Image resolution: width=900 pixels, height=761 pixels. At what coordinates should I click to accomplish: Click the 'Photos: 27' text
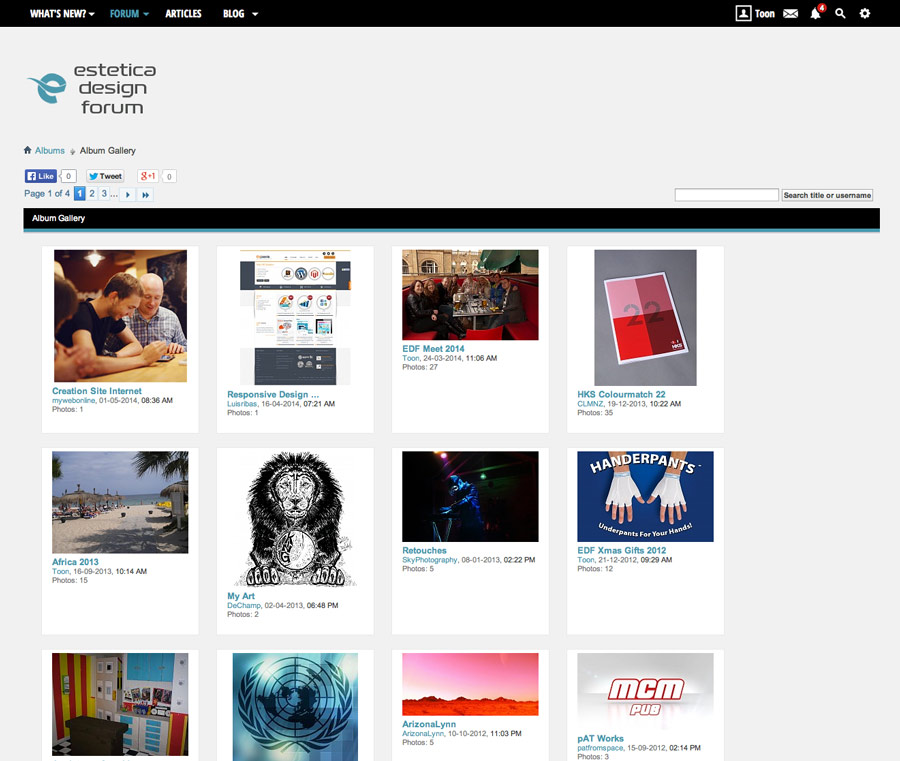(420, 367)
